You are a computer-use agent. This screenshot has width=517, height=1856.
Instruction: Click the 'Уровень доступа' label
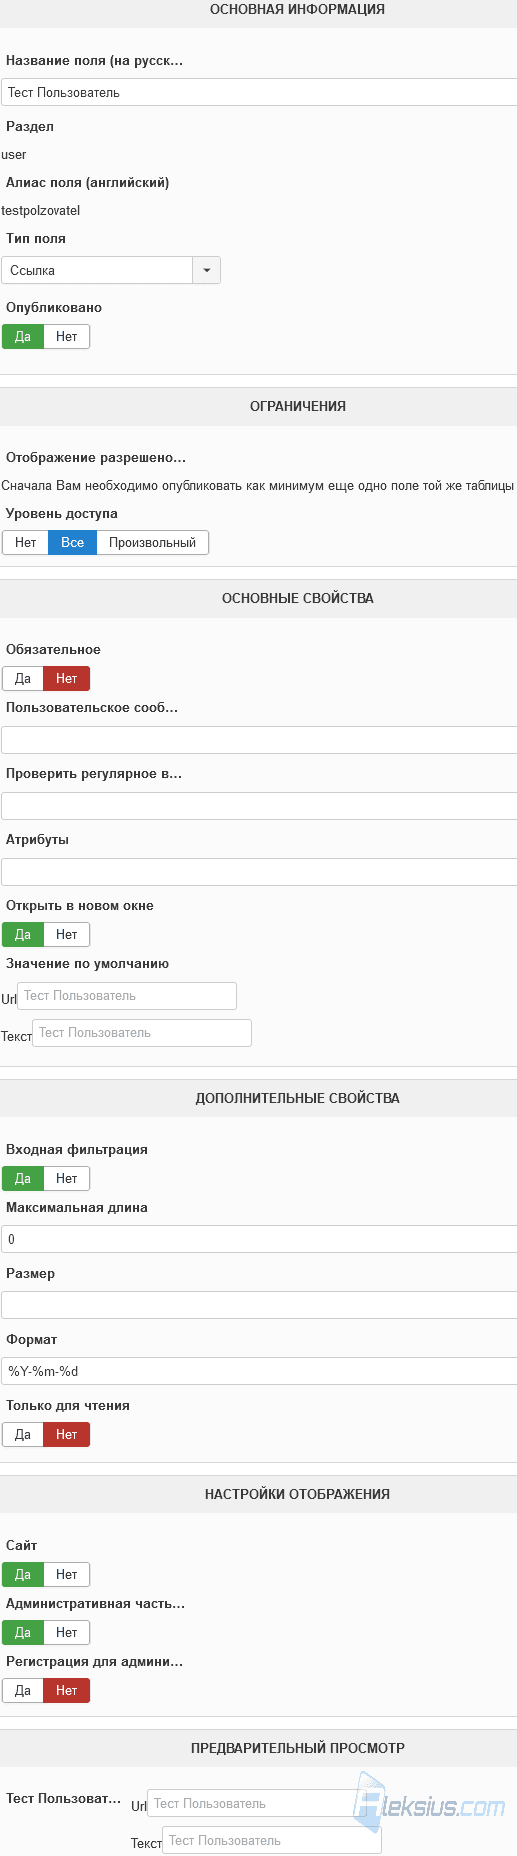pos(62,514)
